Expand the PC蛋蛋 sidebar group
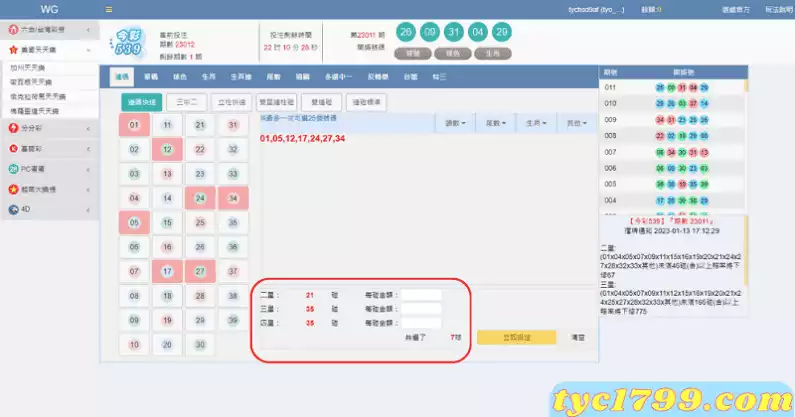Viewport: 795px width, 417px height. click(88, 169)
